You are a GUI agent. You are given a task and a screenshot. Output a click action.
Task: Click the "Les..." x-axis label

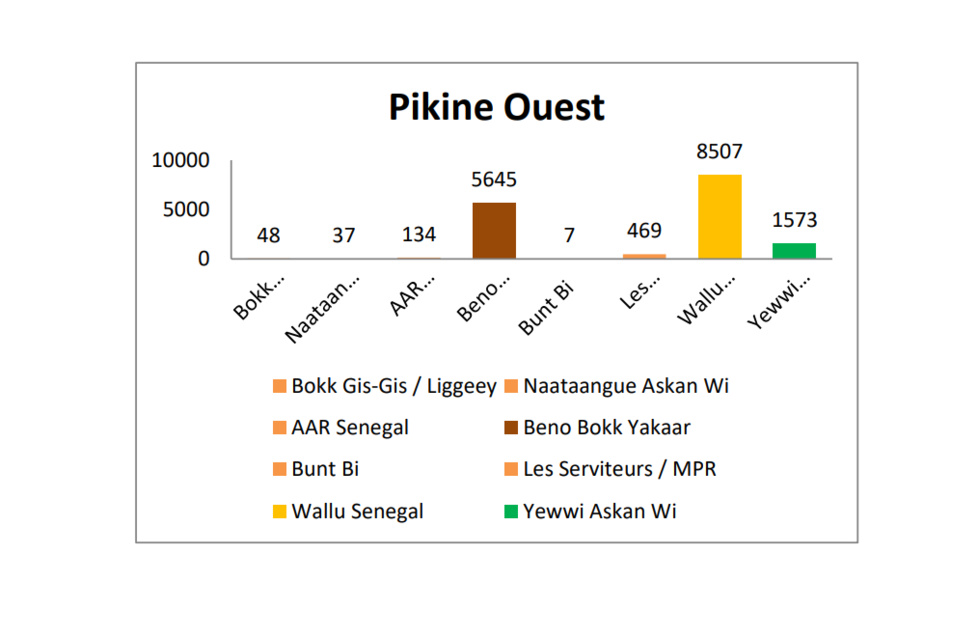pos(640,292)
